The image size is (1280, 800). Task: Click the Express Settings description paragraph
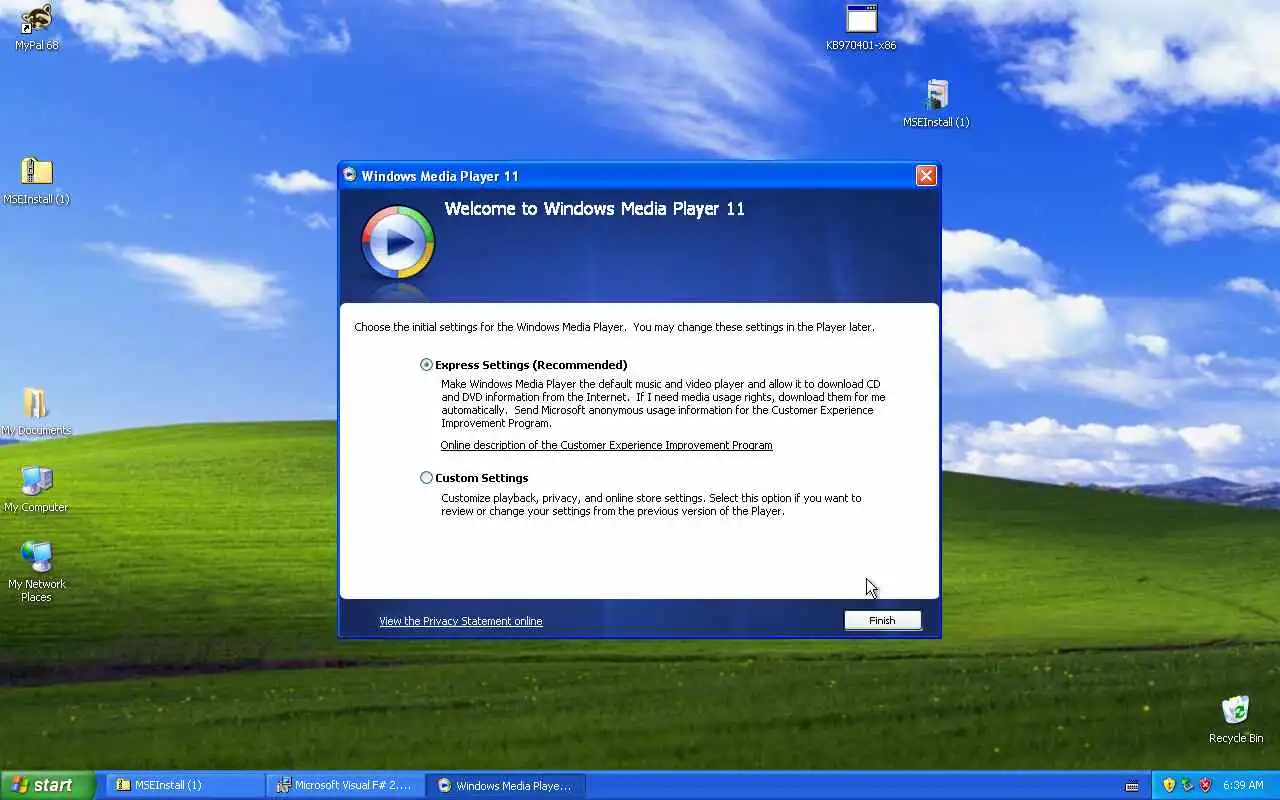coord(663,404)
